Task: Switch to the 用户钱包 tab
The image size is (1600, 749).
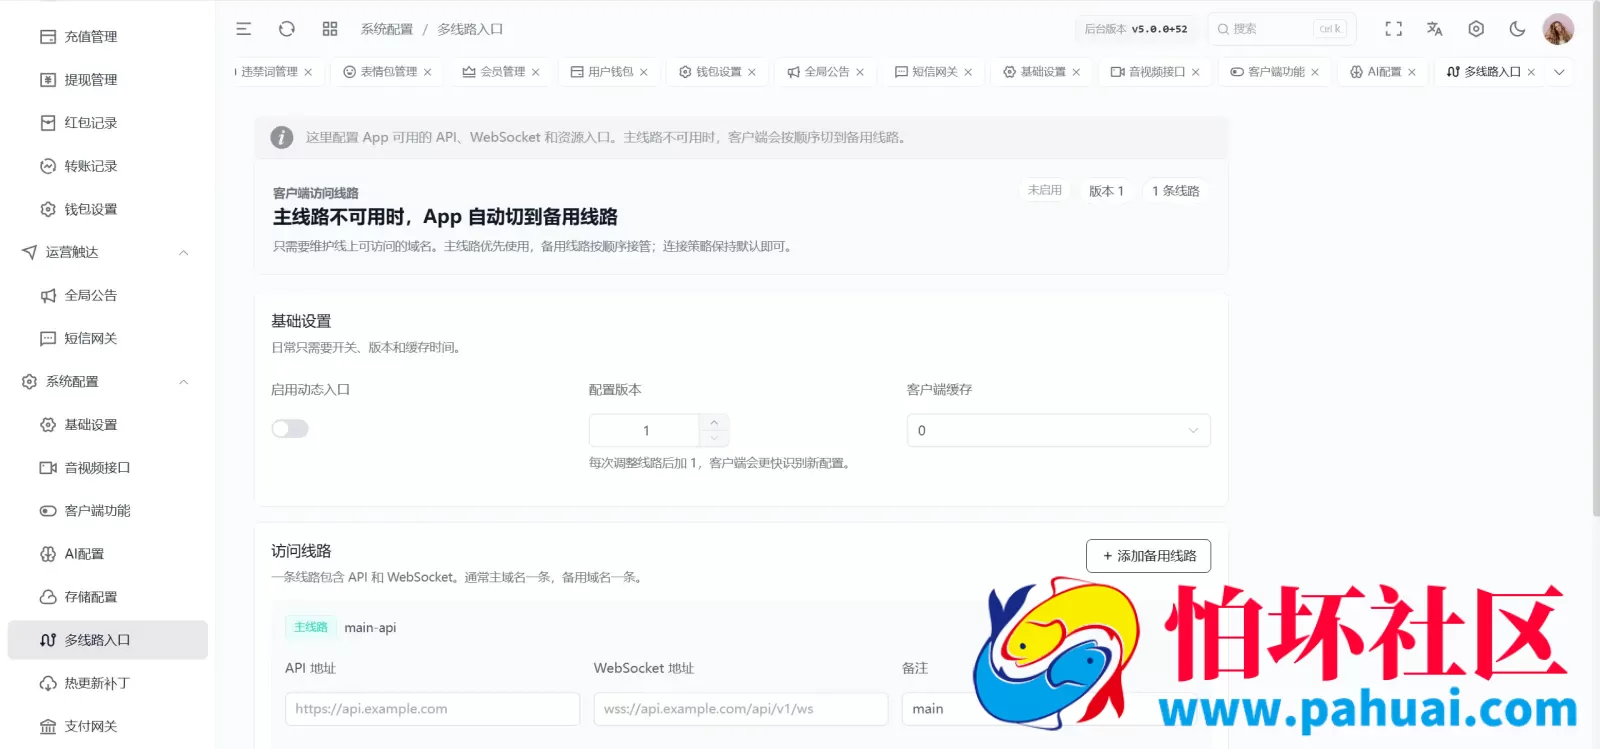Action: [610, 72]
